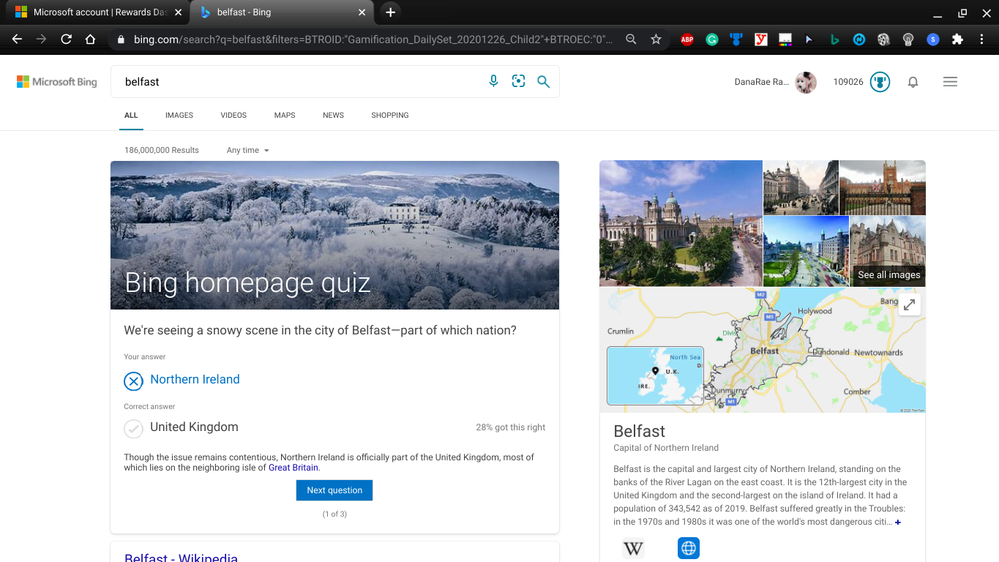This screenshot has width=999, height=562.
Task: Click the United Kingdom correct answer
Action: 194,427
